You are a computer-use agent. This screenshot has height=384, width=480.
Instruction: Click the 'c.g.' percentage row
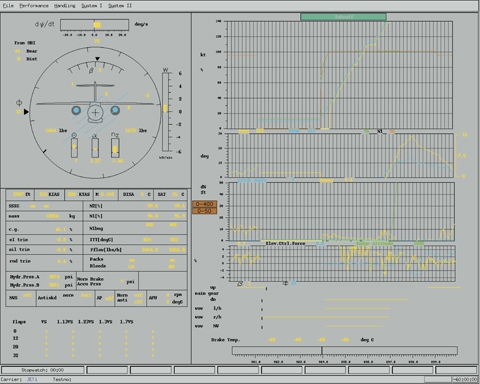point(44,229)
